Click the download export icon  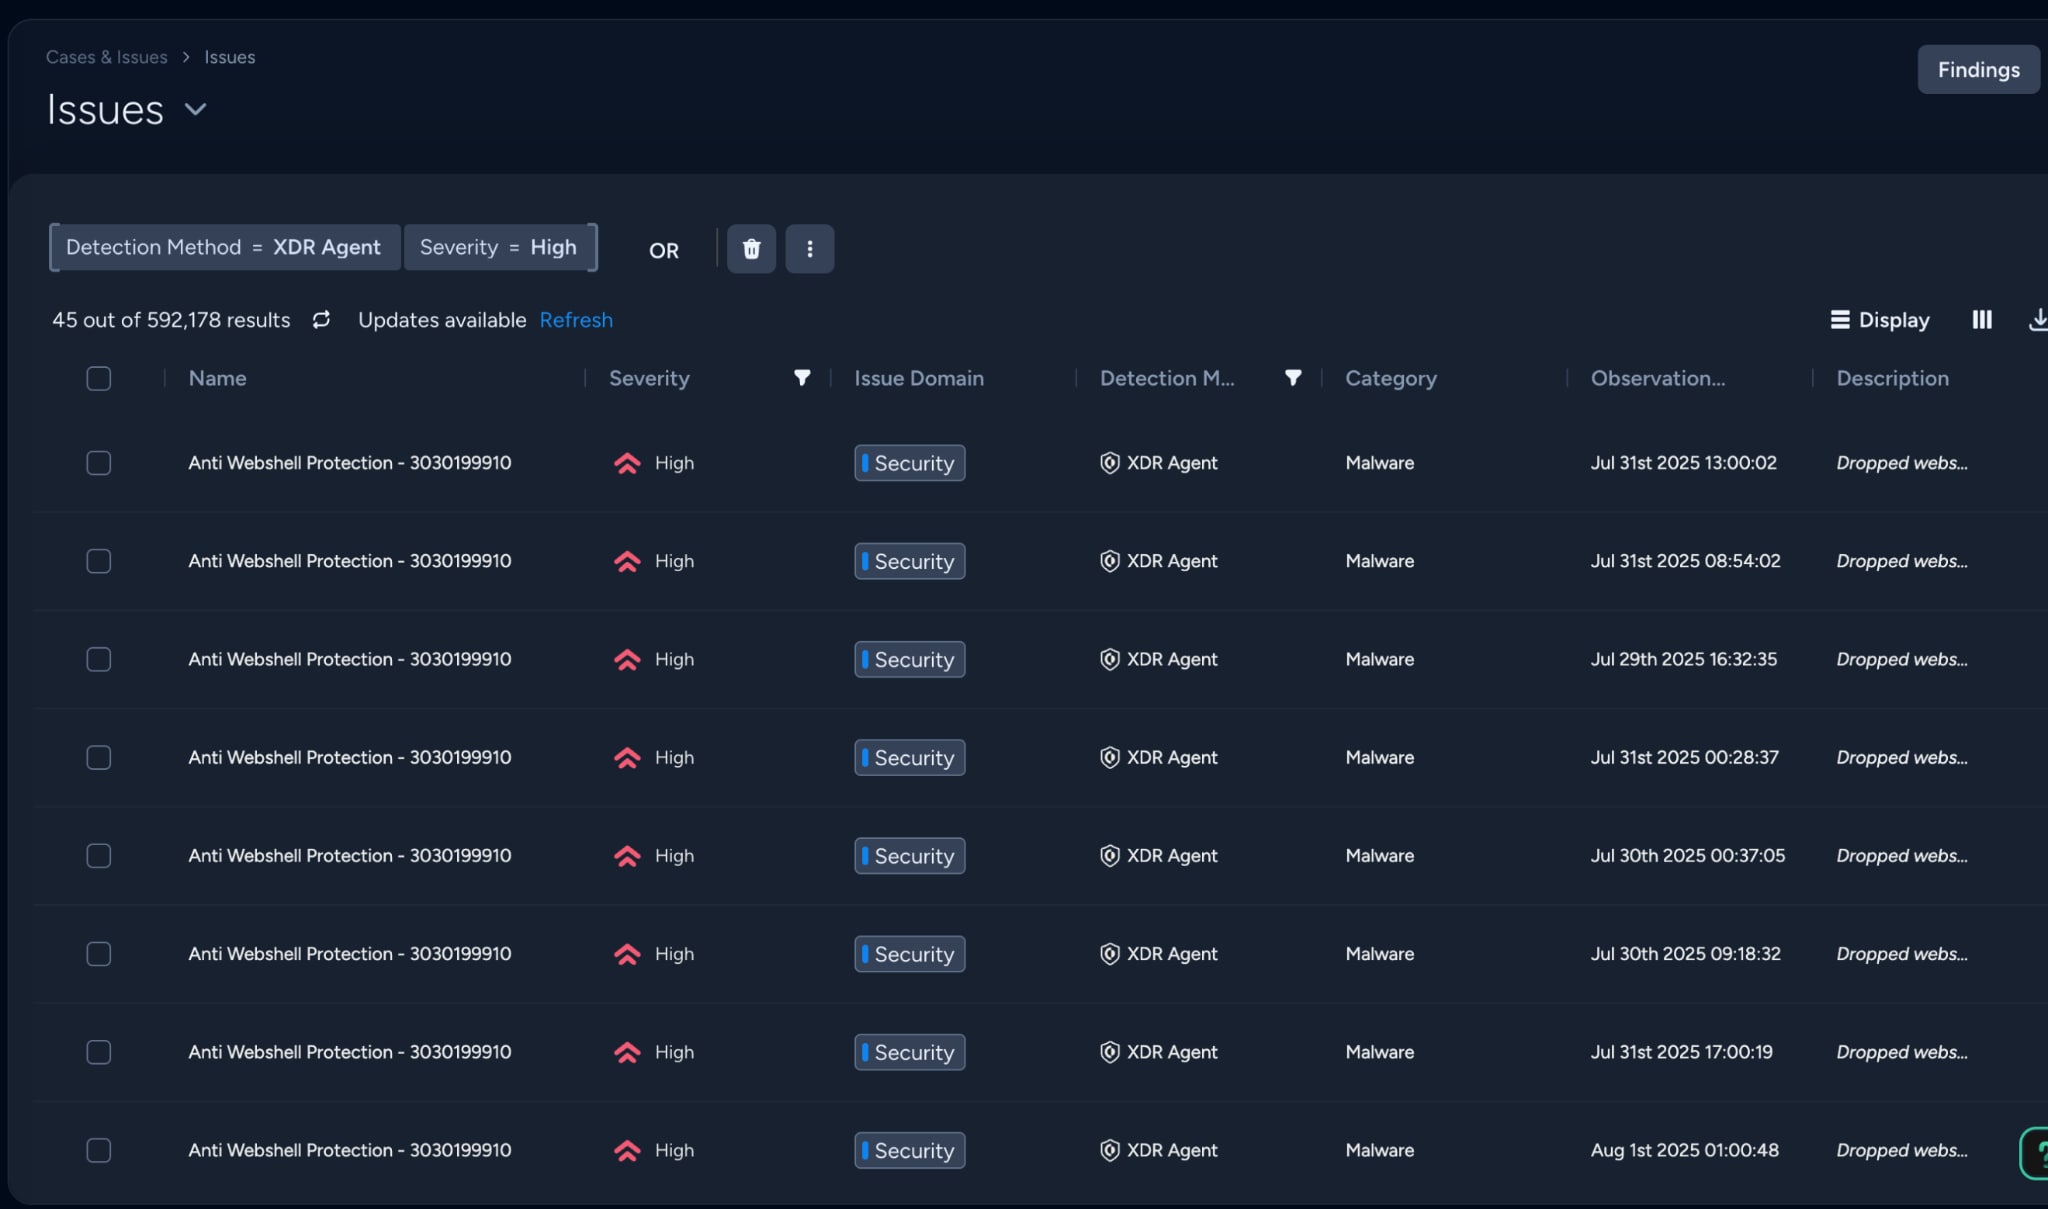[x=2037, y=320]
